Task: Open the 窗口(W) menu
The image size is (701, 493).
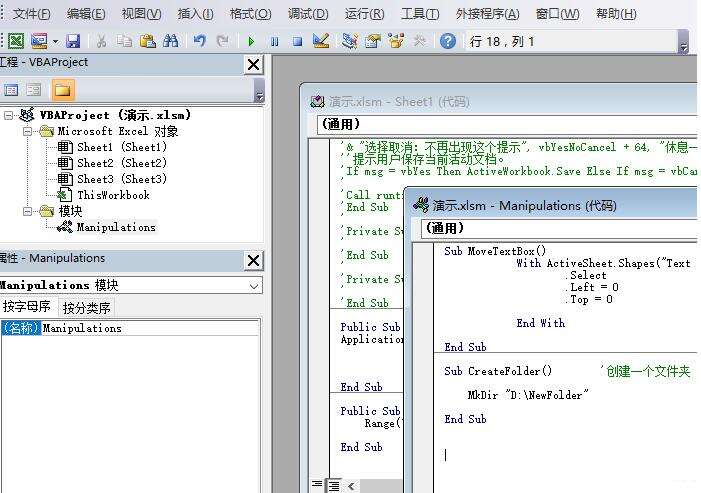Action: tap(557, 14)
